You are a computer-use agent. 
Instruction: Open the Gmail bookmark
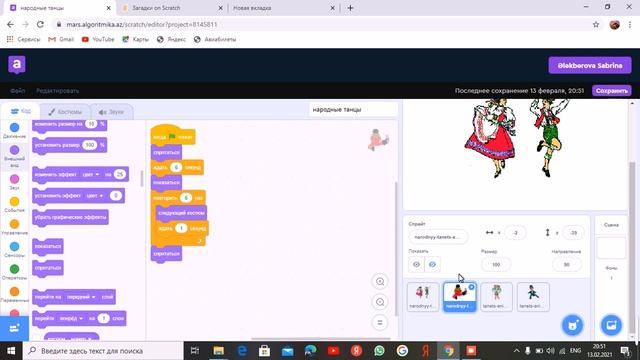click(61, 39)
